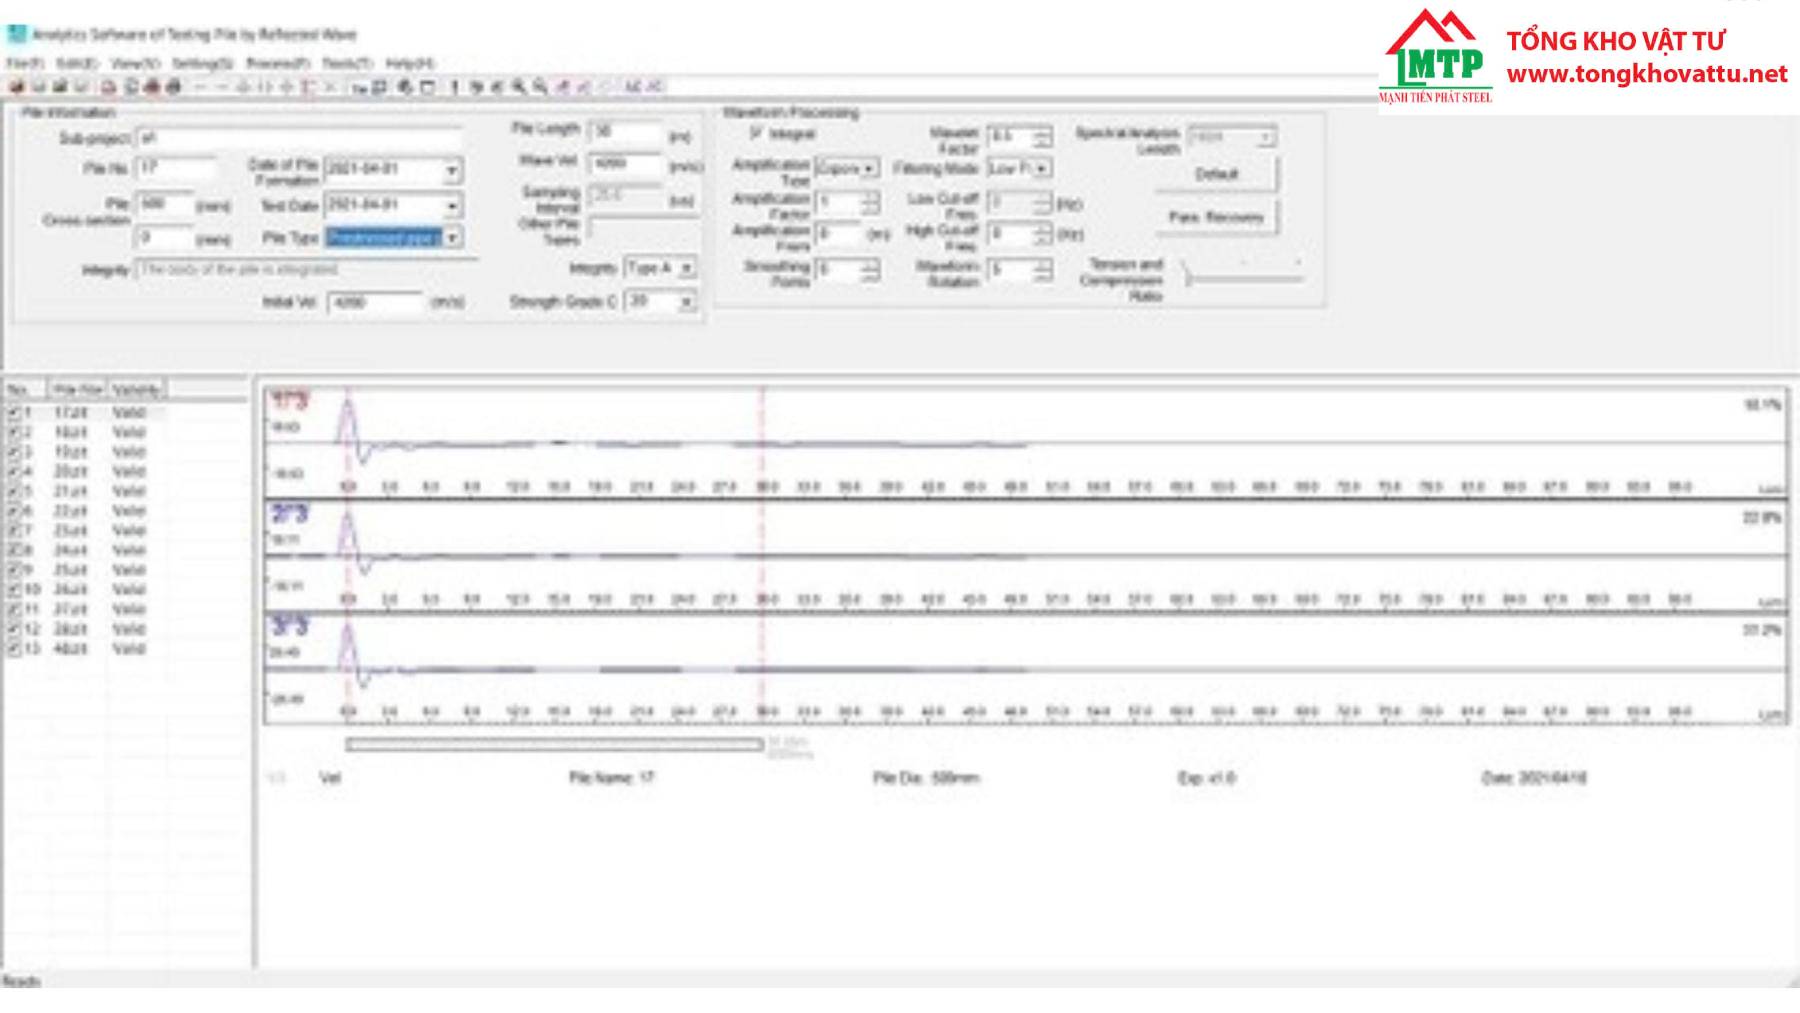This screenshot has width=1800, height=1013.
Task: Click the Para. Recovery button
Action: (1216, 217)
